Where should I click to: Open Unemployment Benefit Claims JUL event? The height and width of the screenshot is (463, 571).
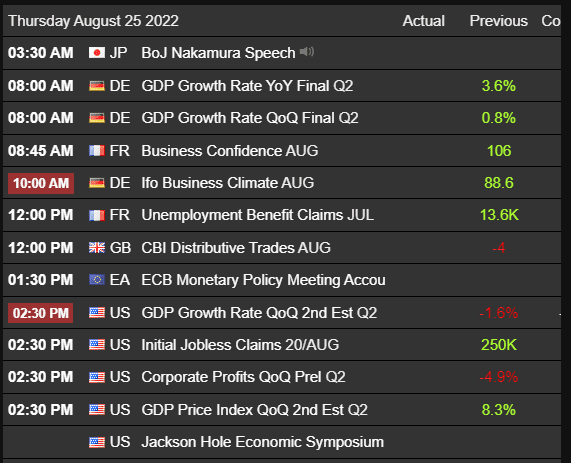pyautogui.click(x=257, y=215)
